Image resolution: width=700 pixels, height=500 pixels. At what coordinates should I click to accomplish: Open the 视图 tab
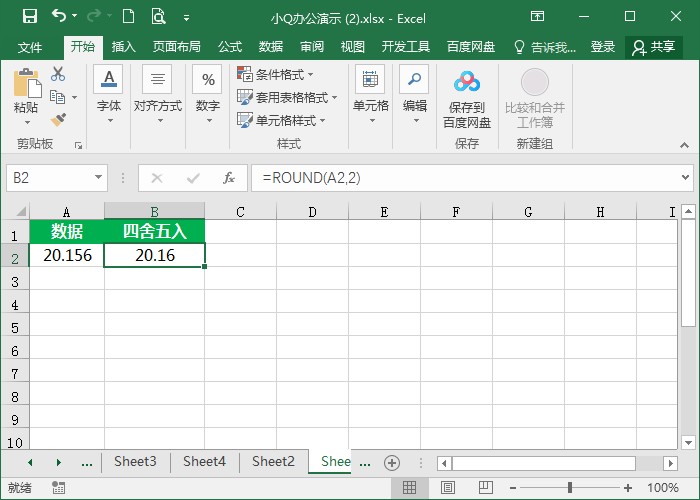pos(353,47)
